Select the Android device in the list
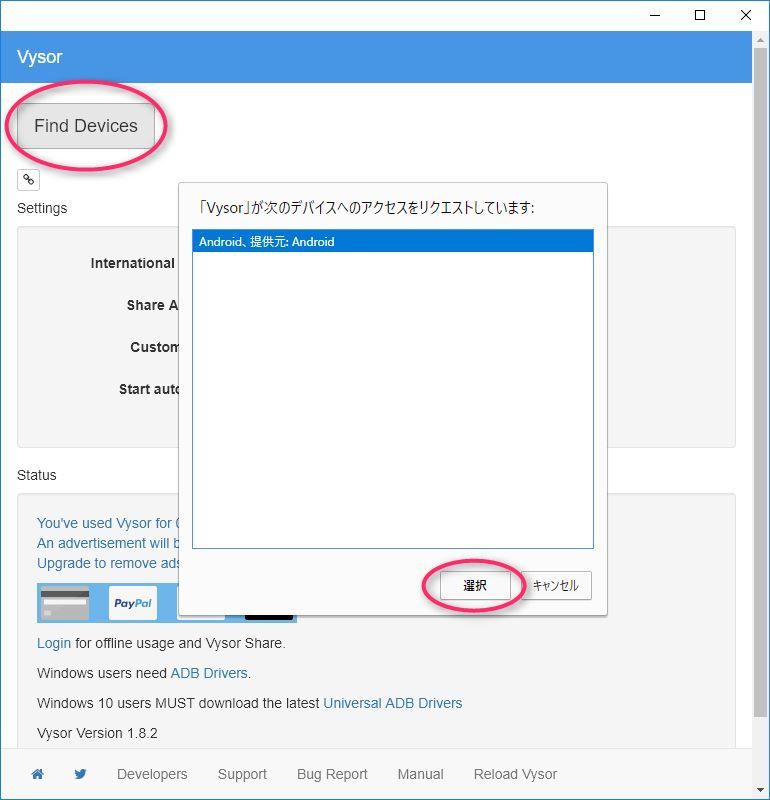The width and height of the screenshot is (770, 800). 392,241
